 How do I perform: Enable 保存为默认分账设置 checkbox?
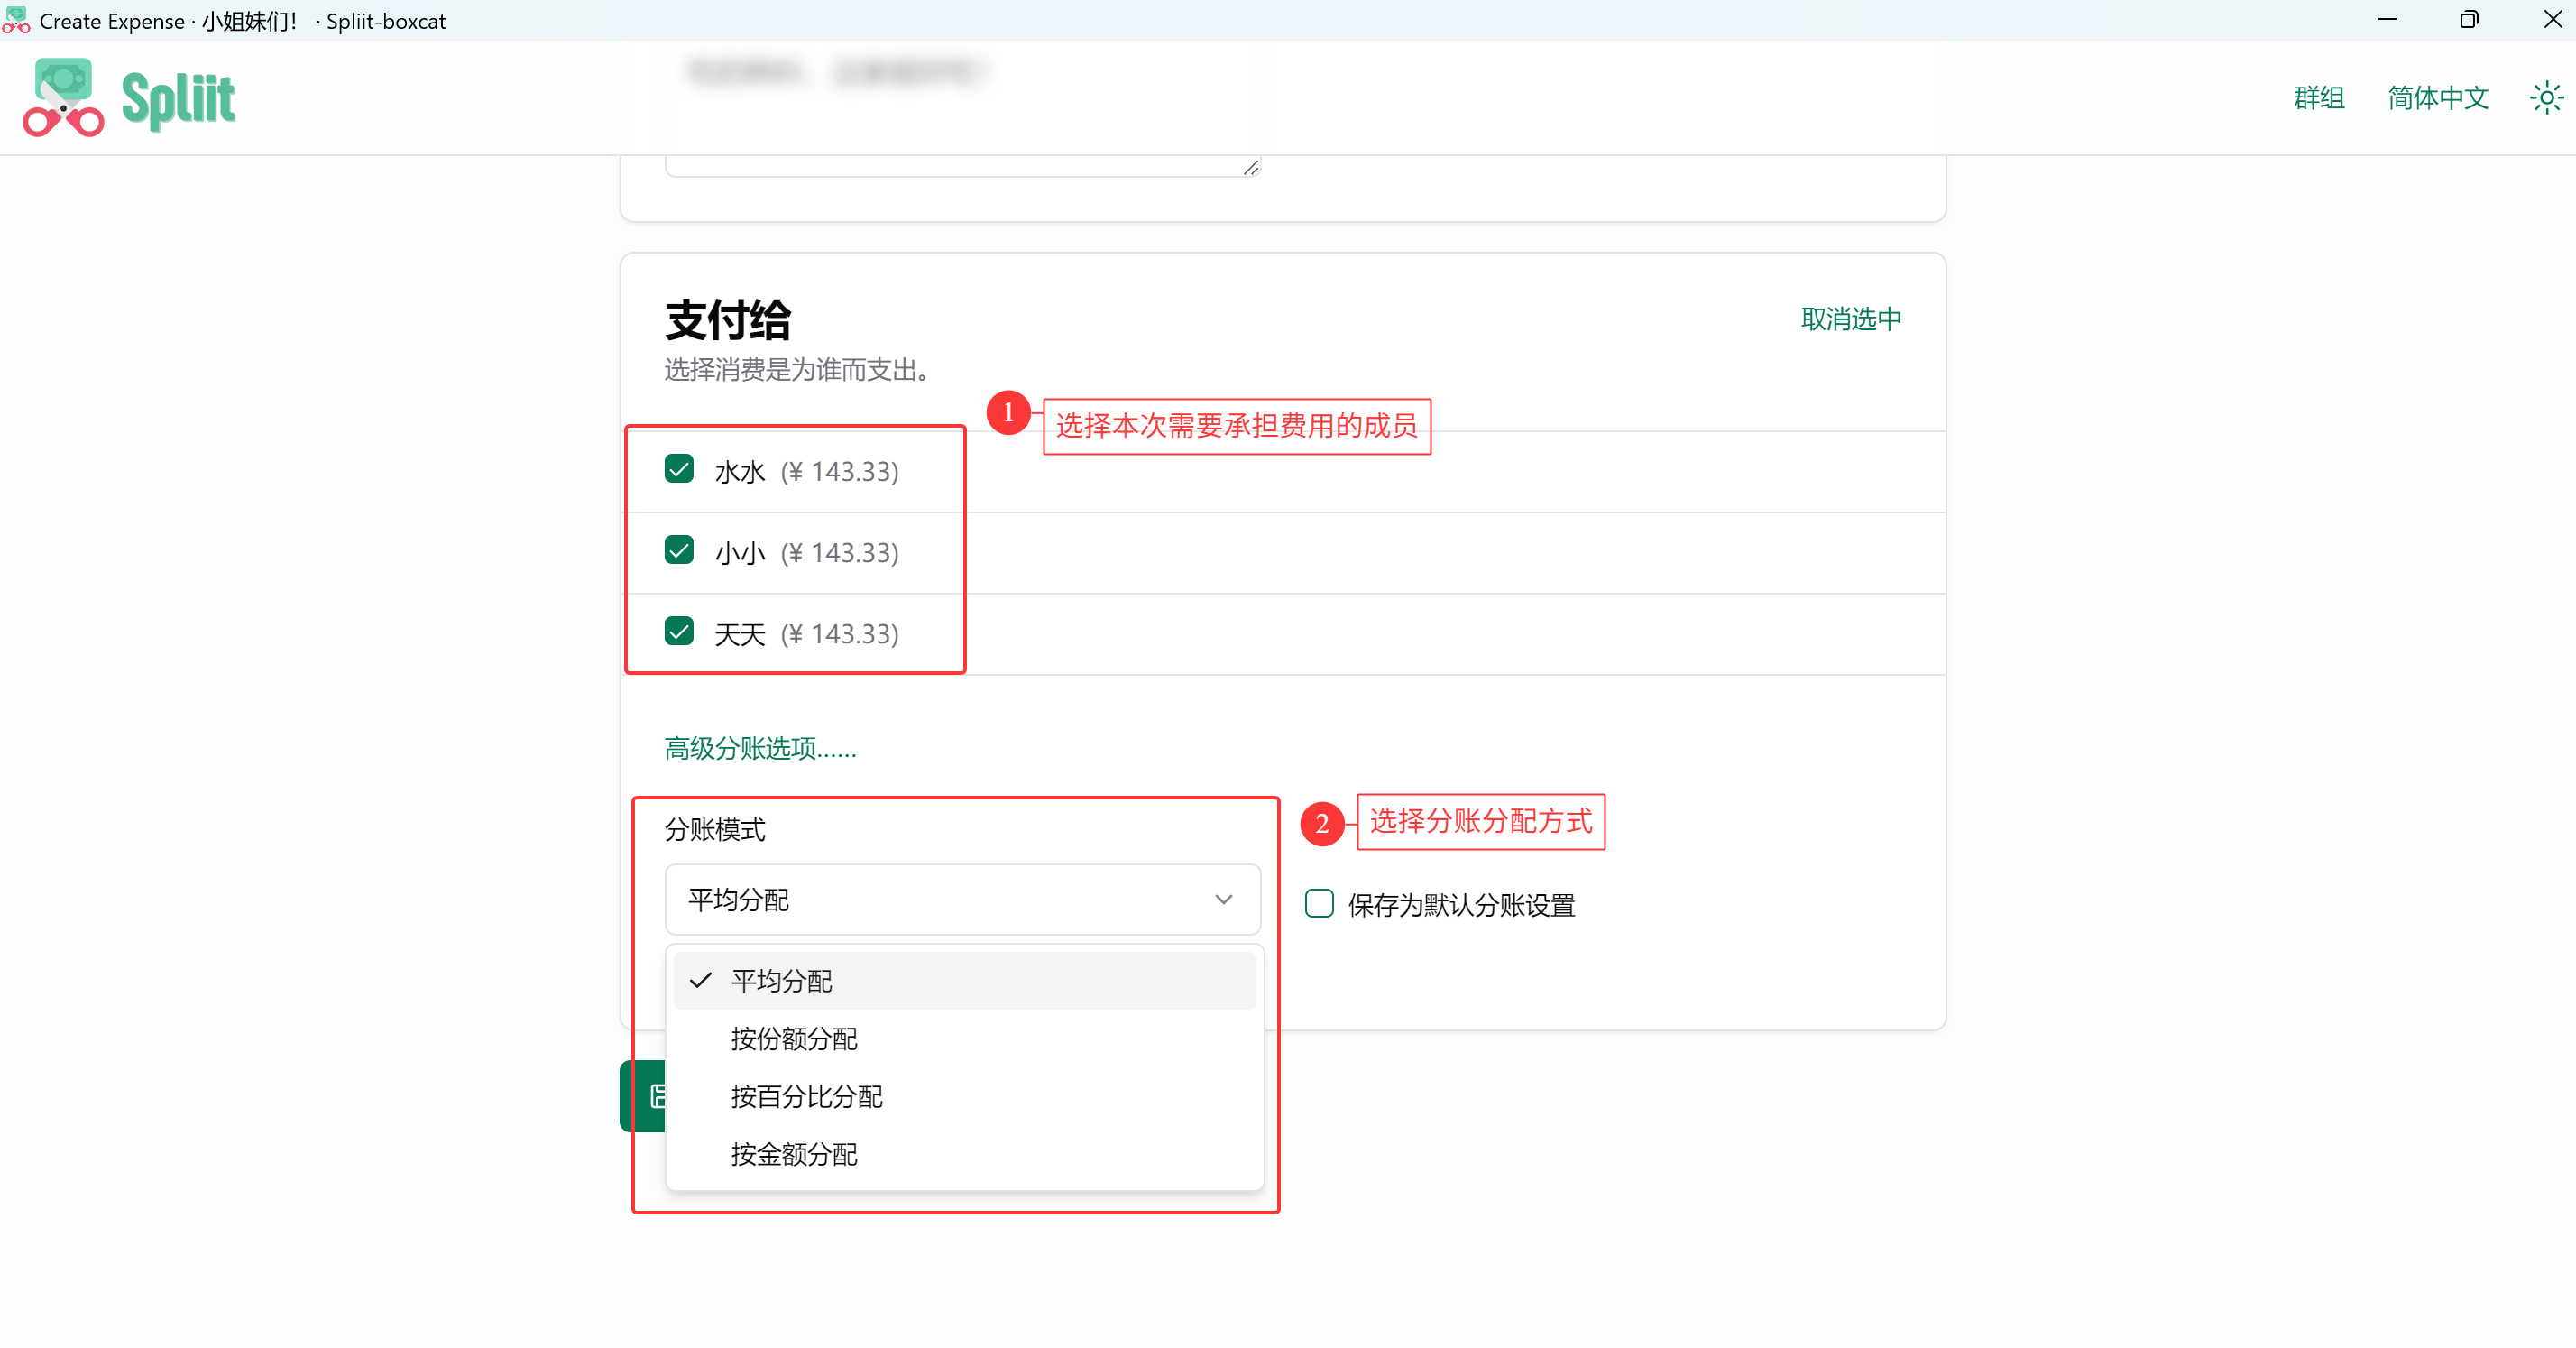(1319, 903)
